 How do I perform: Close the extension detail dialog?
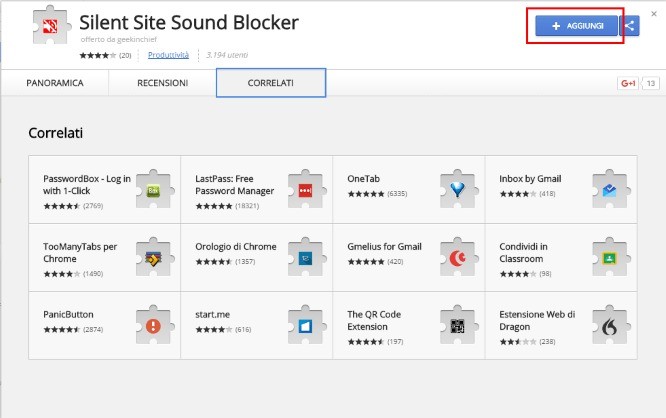654,13
